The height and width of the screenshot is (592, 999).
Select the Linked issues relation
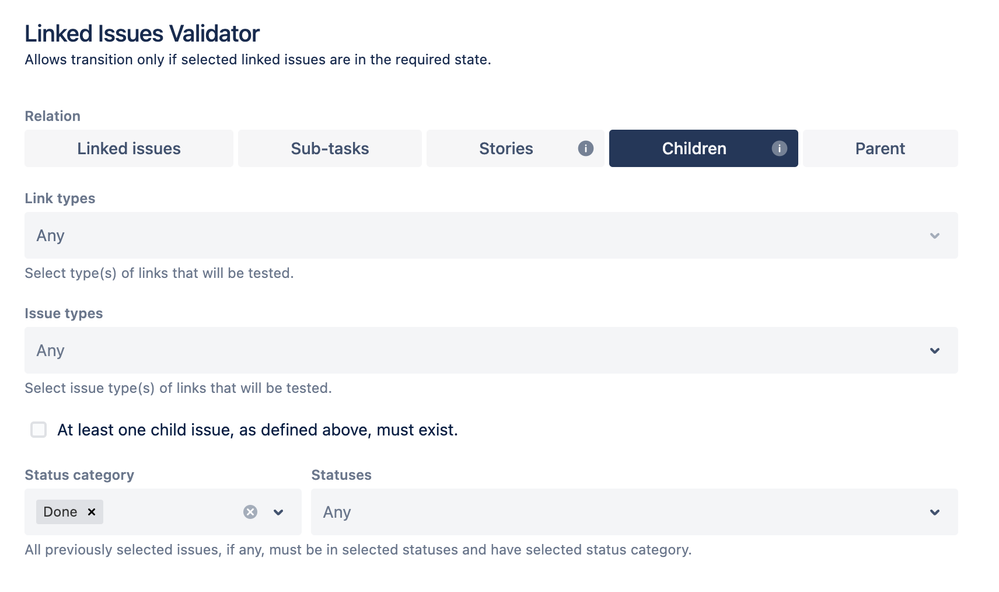(129, 148)
